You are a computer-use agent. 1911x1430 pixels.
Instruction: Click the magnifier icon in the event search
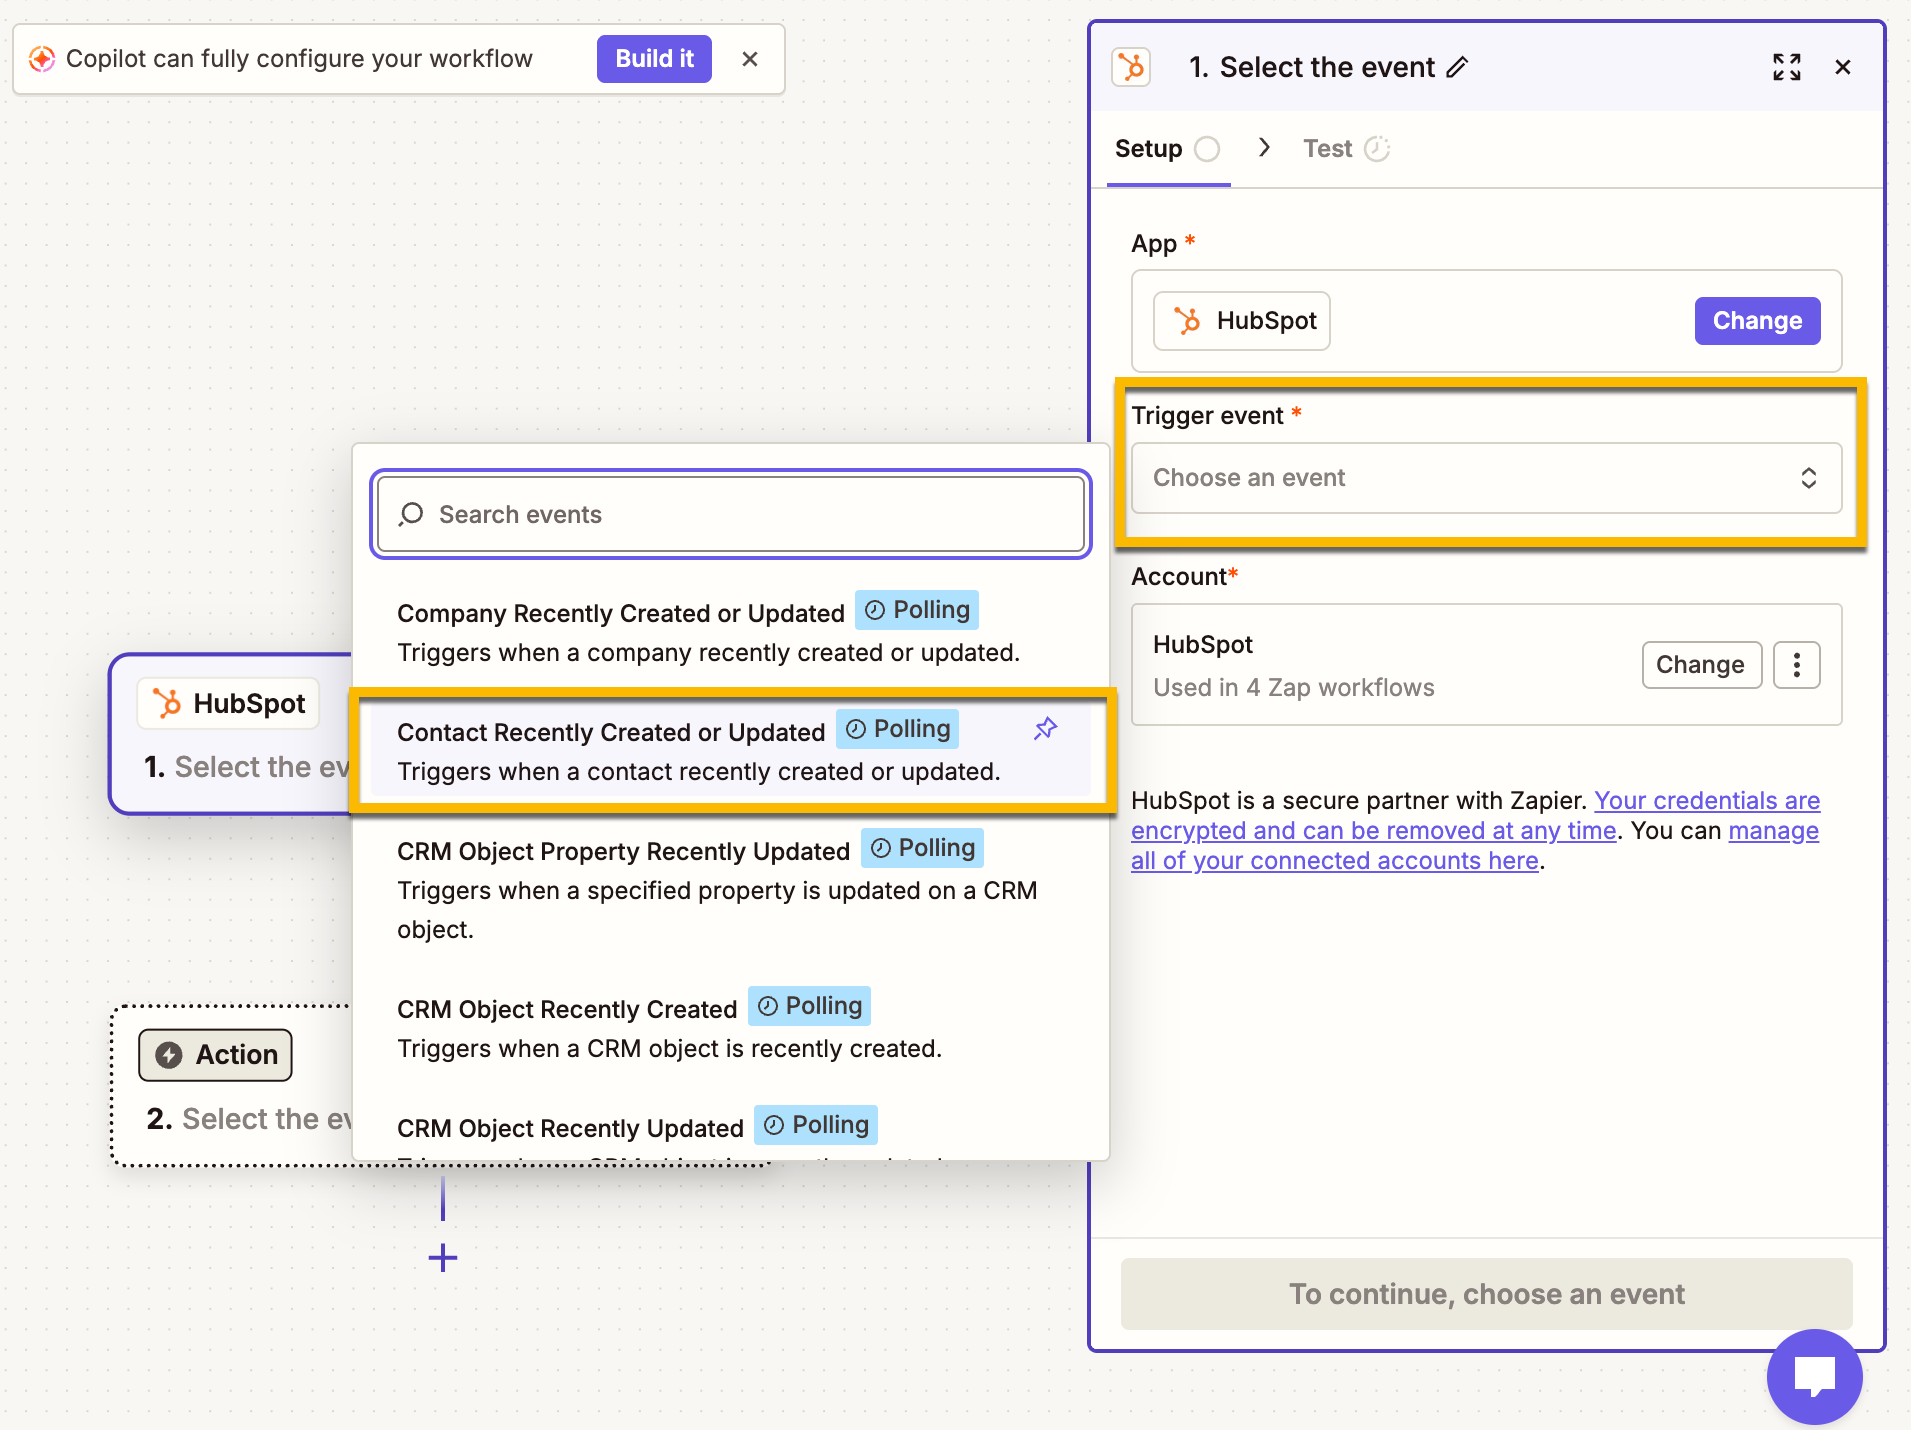[x=411, y=515]
